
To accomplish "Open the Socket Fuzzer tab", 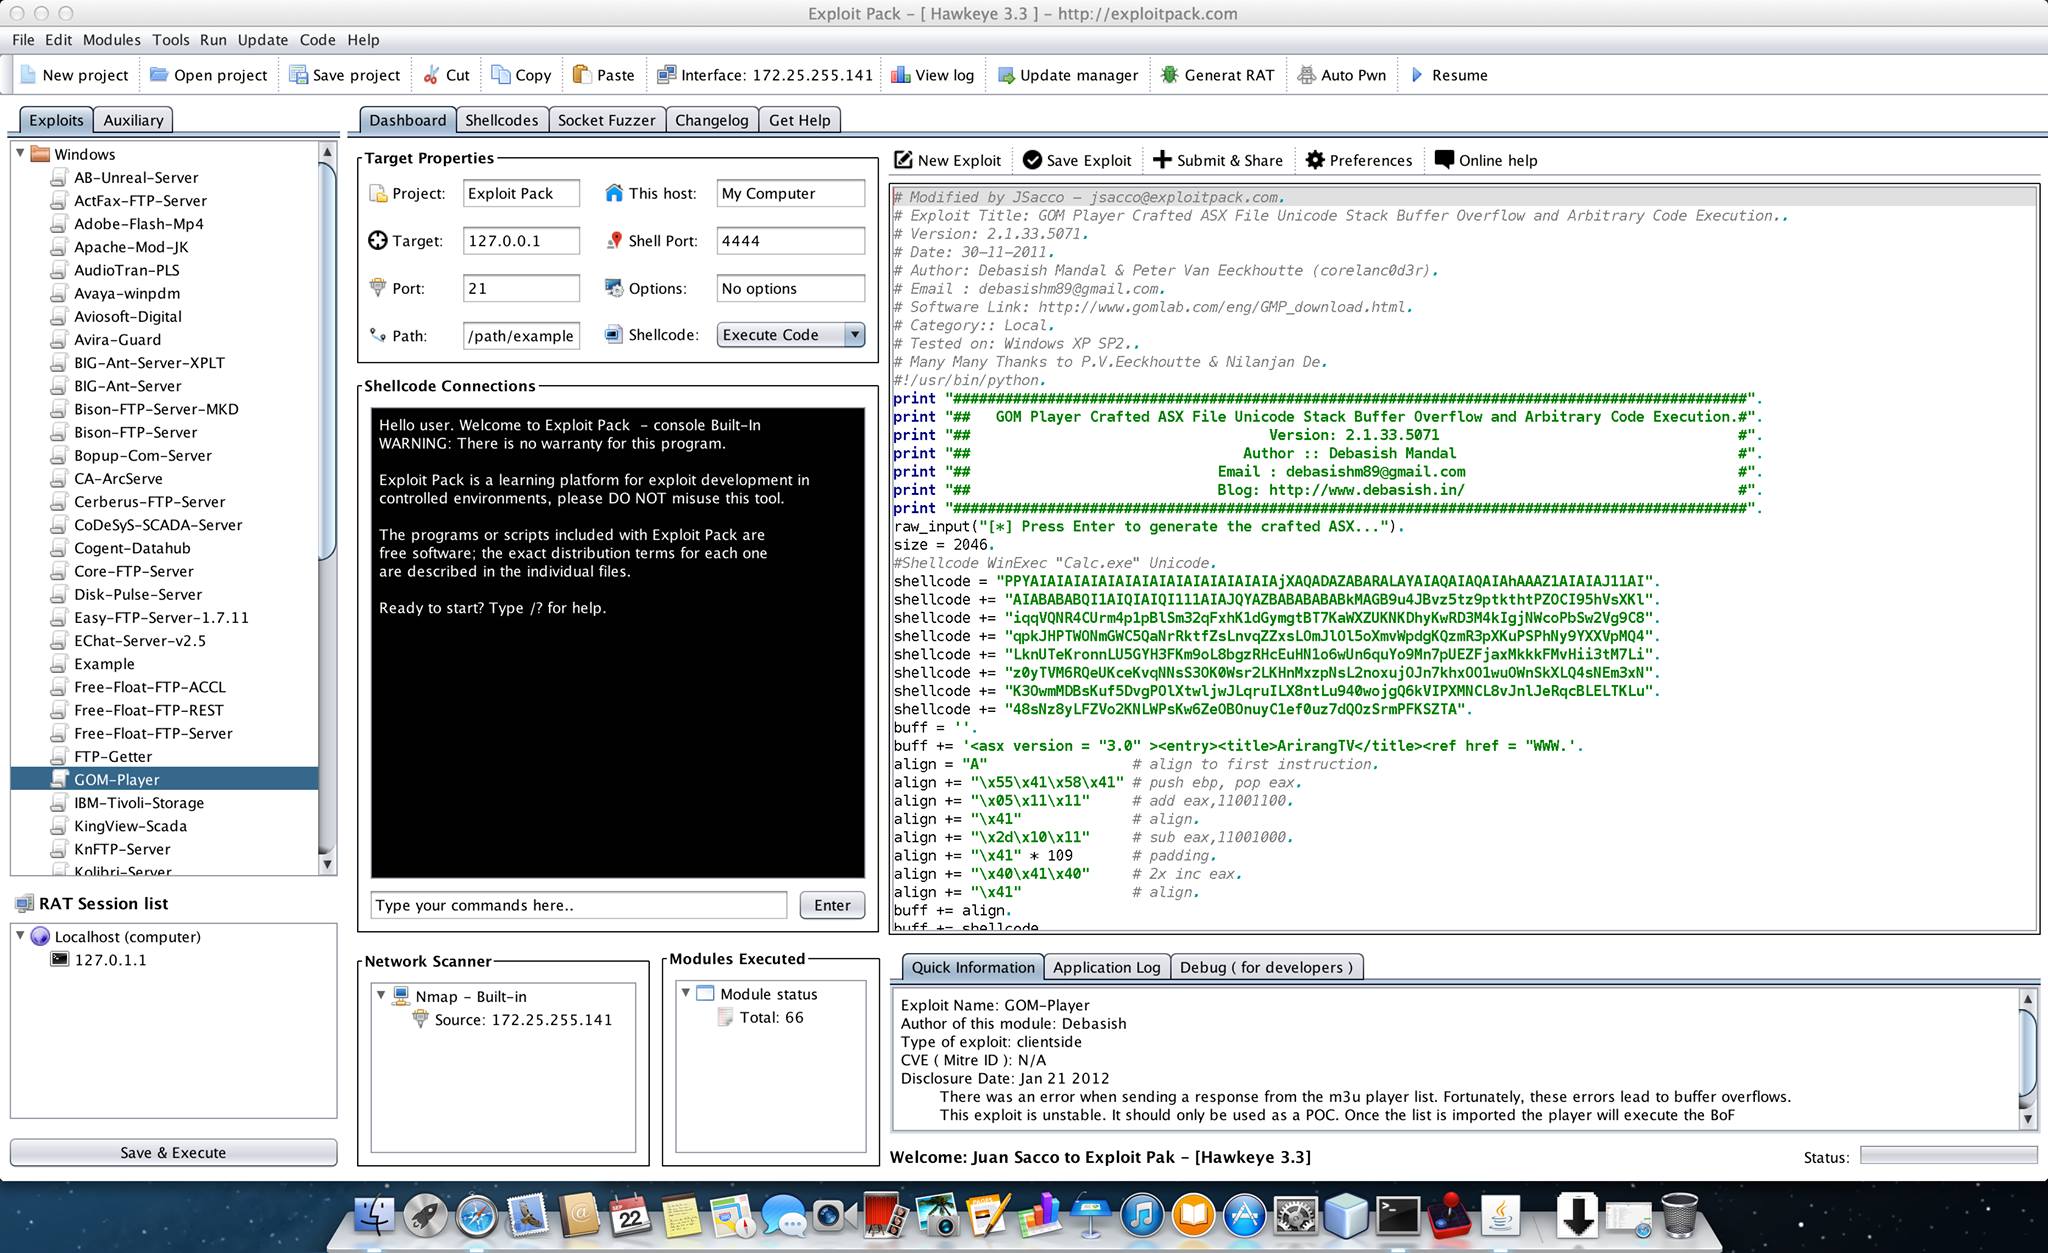I will coord(606,120).
